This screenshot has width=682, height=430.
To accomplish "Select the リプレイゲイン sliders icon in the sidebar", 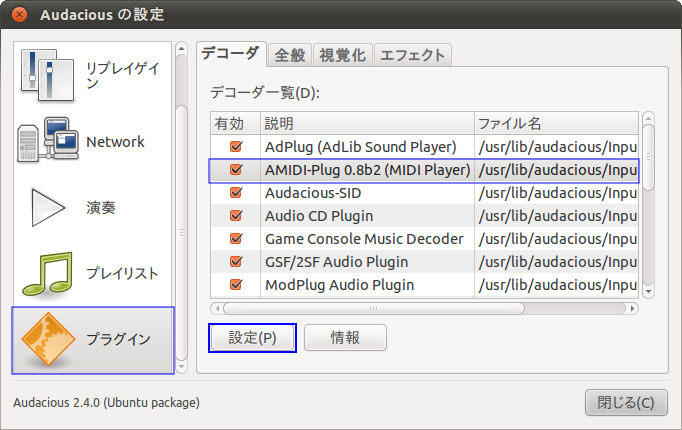I will pyautogui.click(x=48, y=76).
